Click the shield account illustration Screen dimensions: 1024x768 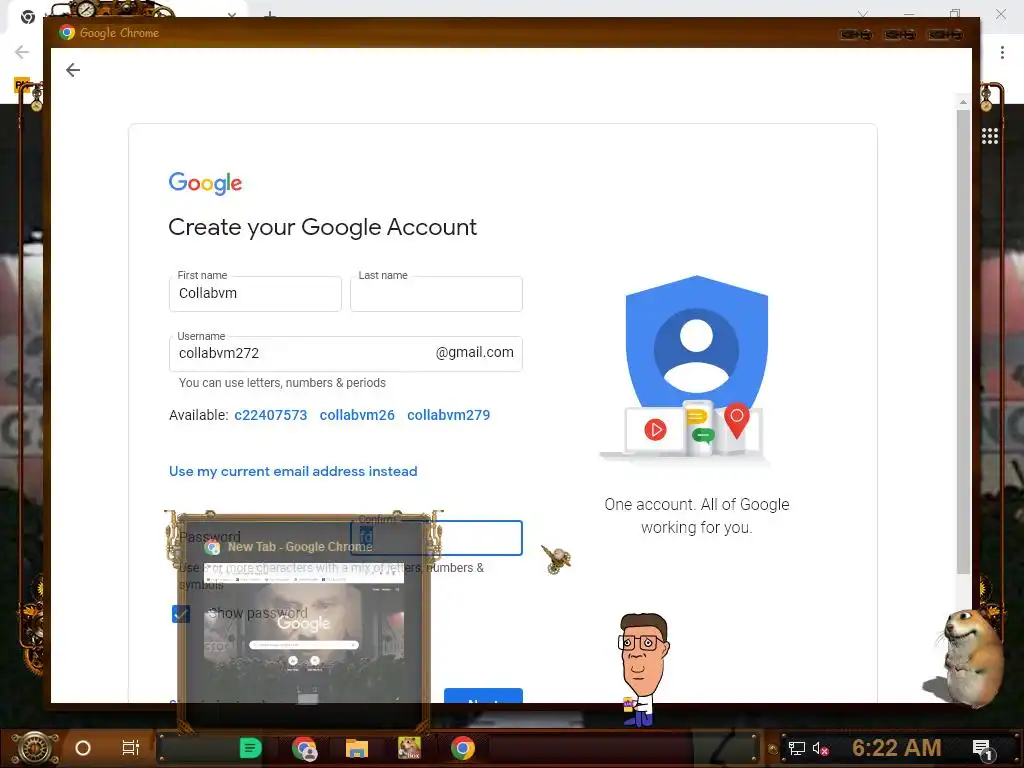[x=696, y=368]
